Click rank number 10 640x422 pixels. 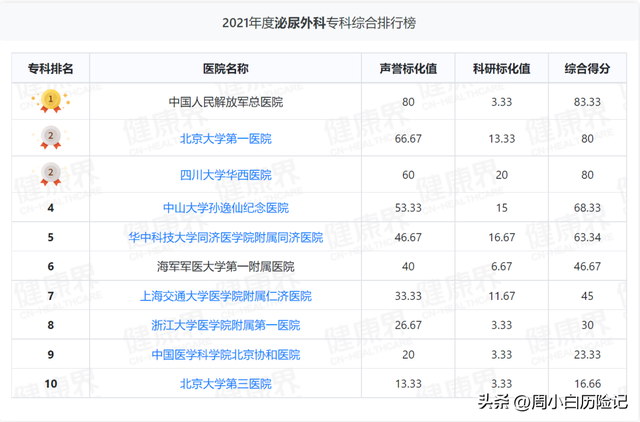51,384
